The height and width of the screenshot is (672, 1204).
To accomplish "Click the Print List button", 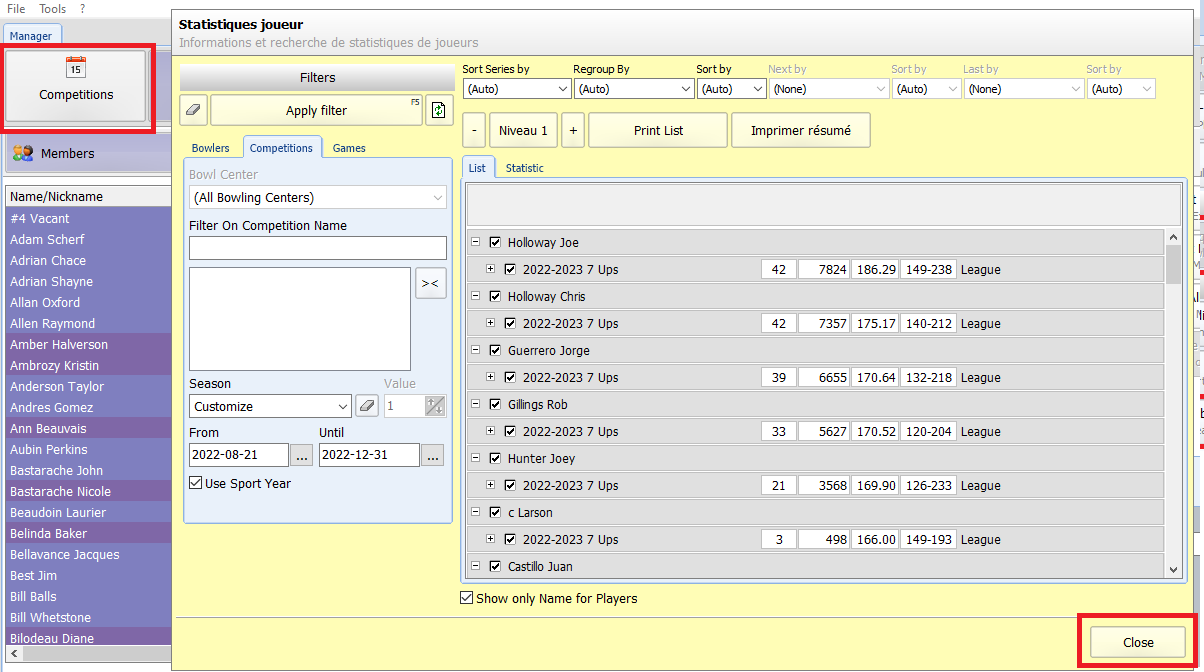I will pos(658,130).
